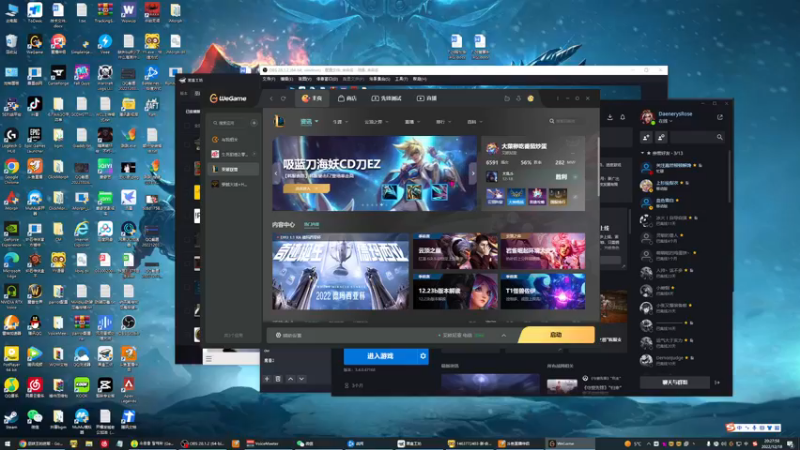The height and width of the screenshot is (450, 800).
Task: Open the DaenerysRose profile avatar
Action: pos(647,117)
